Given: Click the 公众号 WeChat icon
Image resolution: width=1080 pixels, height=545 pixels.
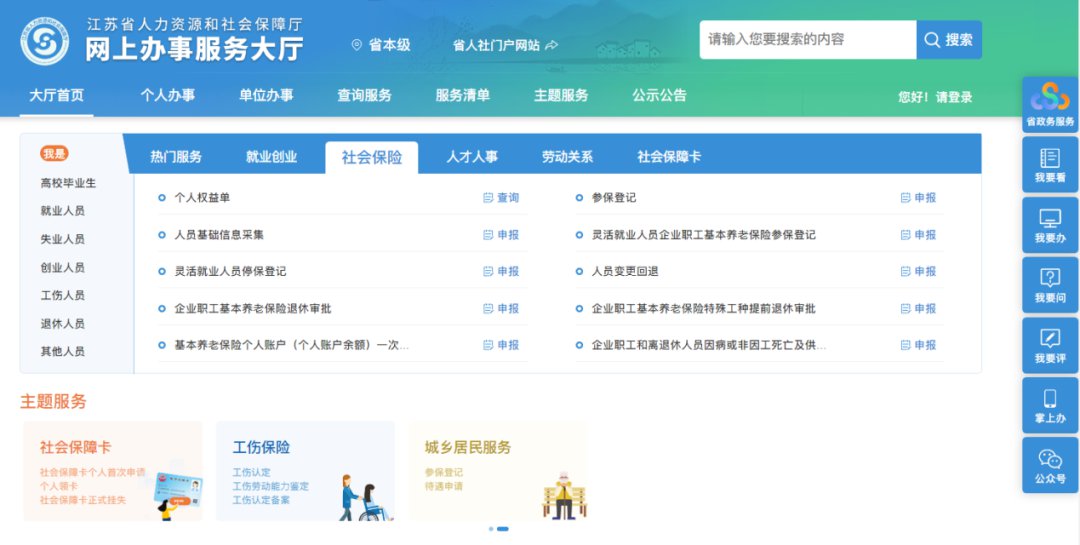Looking at the screenshot, I should tap(1050, 464).
